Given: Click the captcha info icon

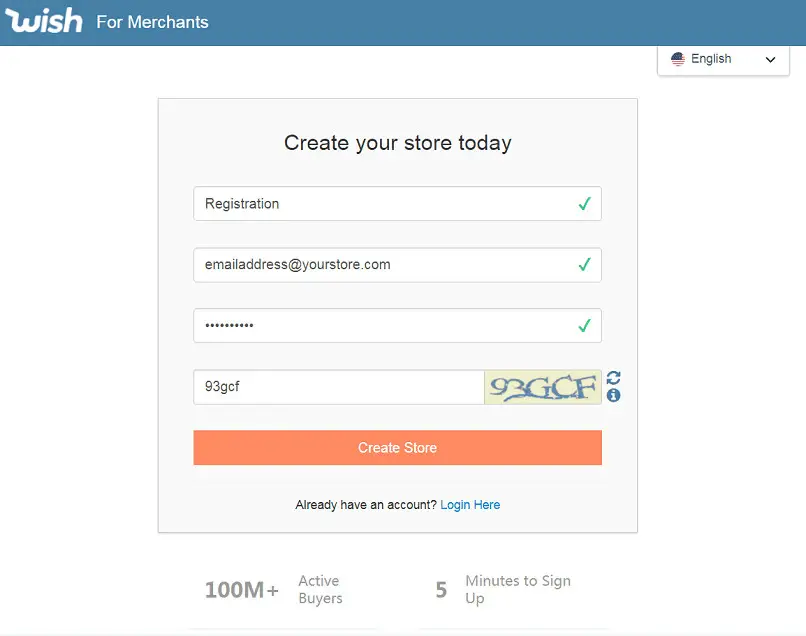Looking at the screenshot, I should click(614, 396).
